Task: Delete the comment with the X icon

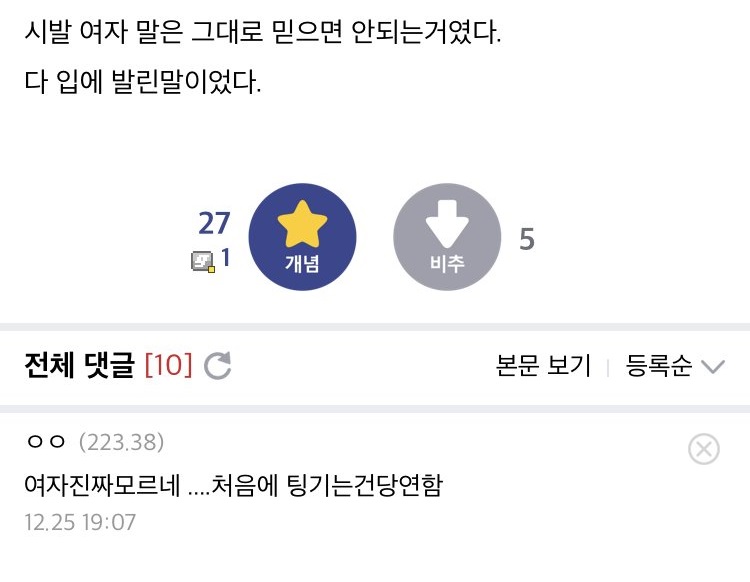Action: 704,450
